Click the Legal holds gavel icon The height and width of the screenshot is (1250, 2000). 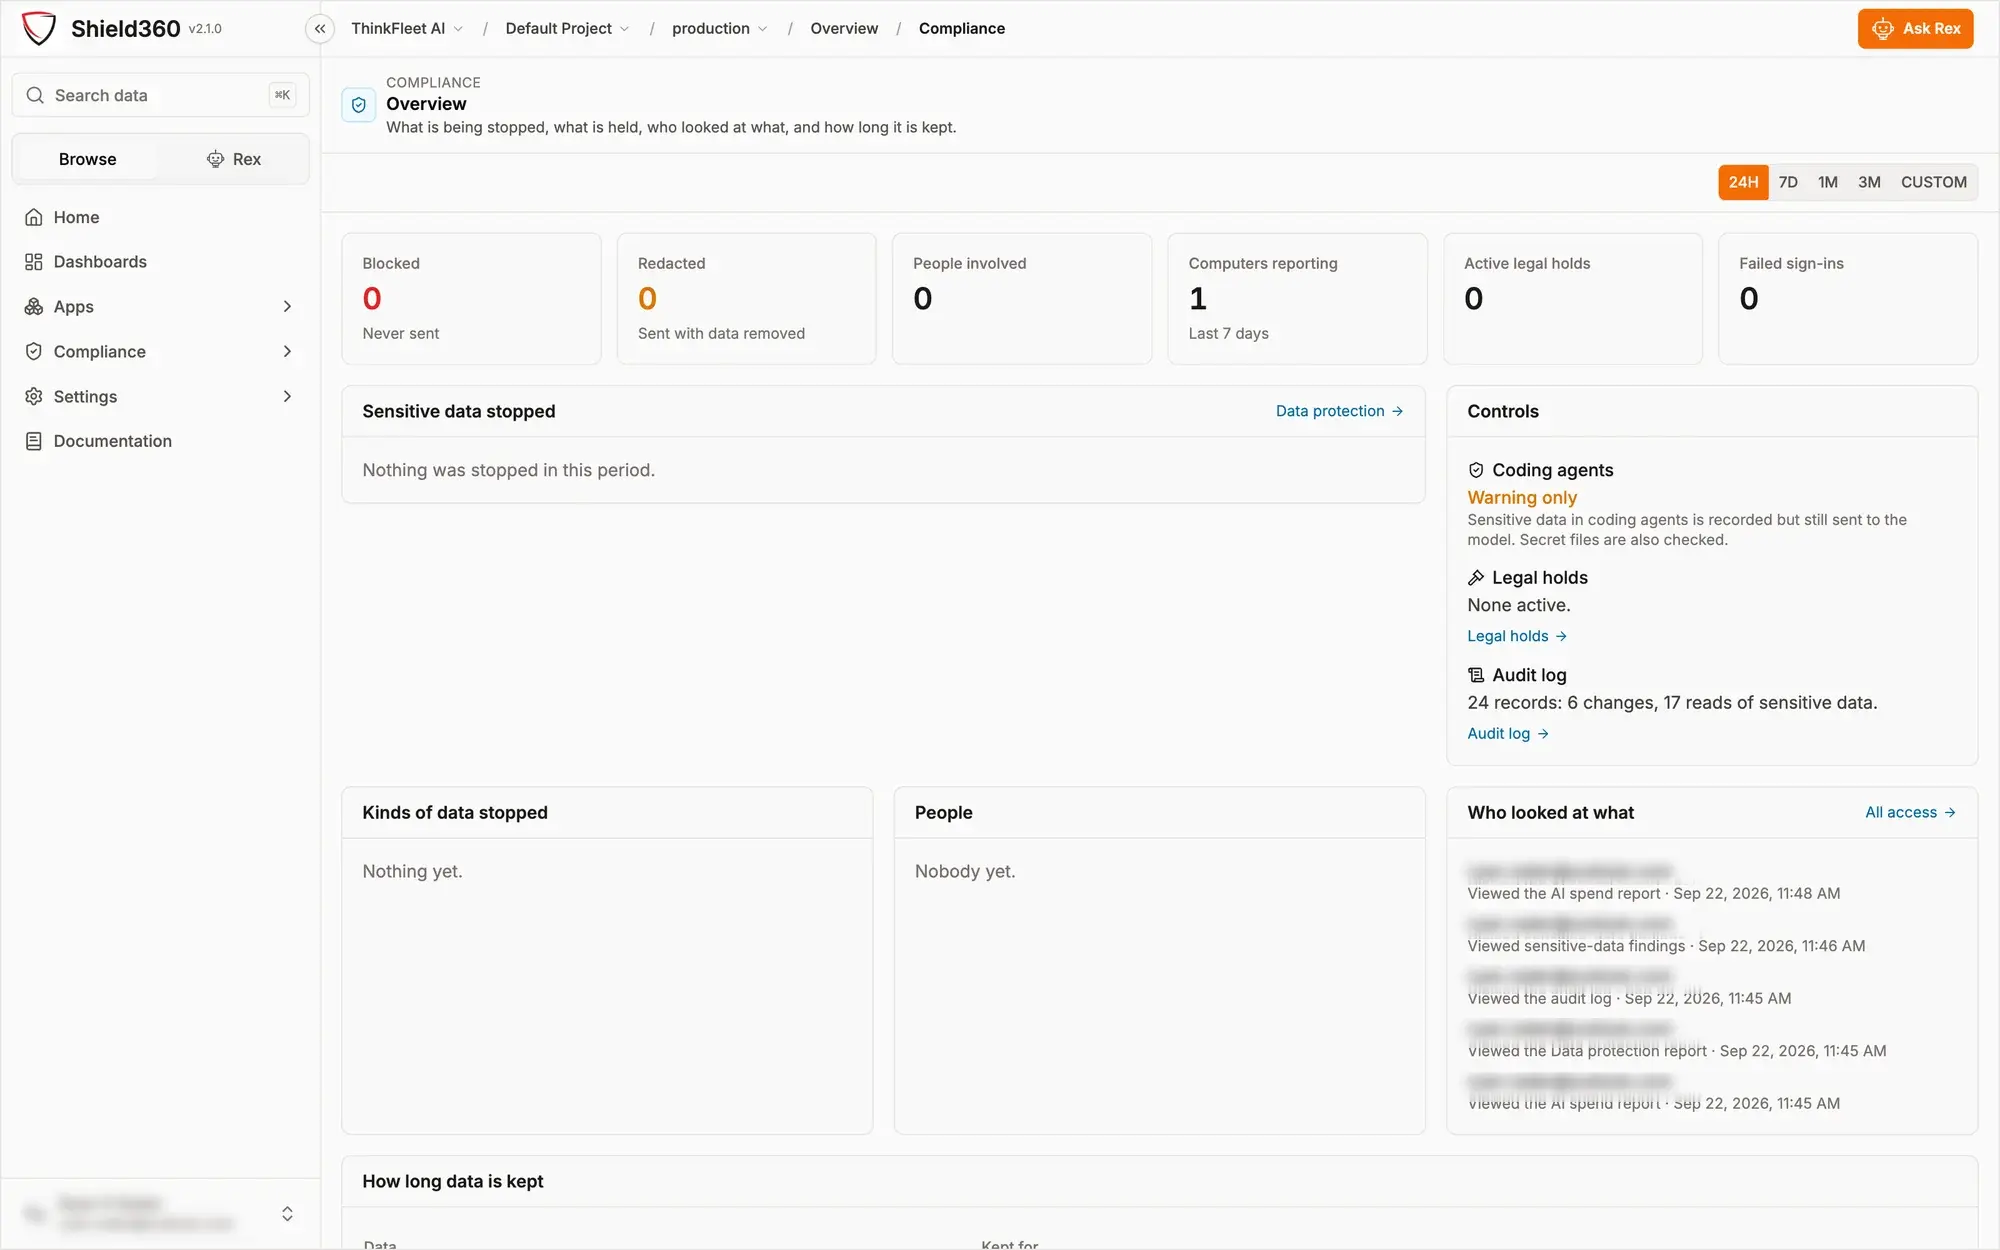[1476, 578]
